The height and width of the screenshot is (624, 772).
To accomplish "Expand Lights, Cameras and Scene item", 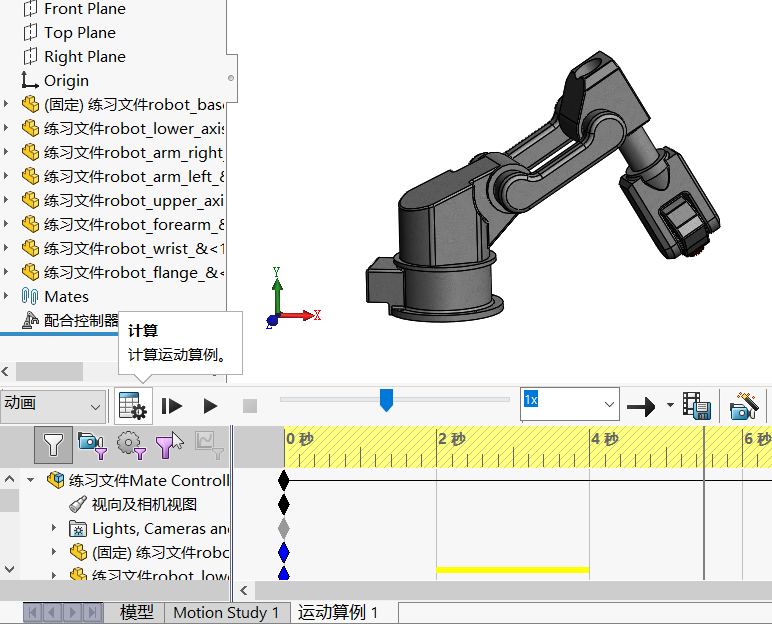I will [54, 528].
